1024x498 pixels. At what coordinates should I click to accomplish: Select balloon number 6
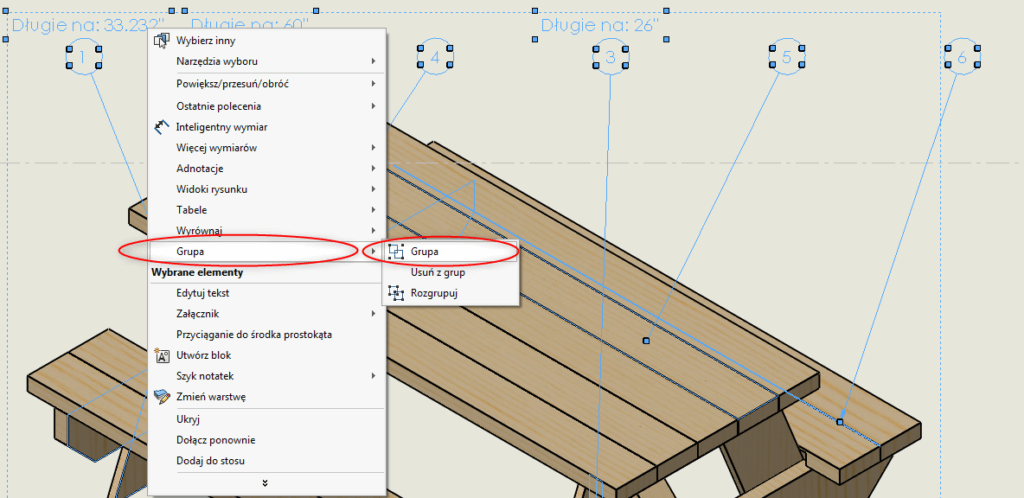pyautogui.click(x=962, y=57)
